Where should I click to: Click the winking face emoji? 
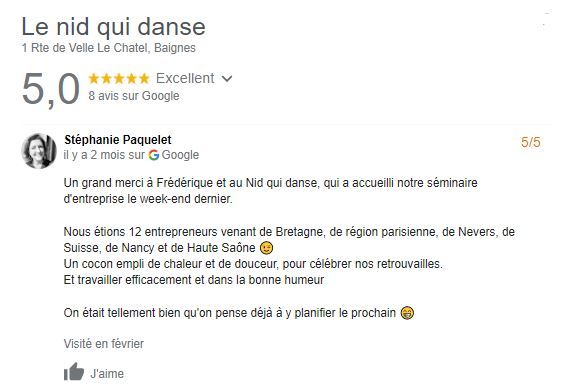point(266,248)
